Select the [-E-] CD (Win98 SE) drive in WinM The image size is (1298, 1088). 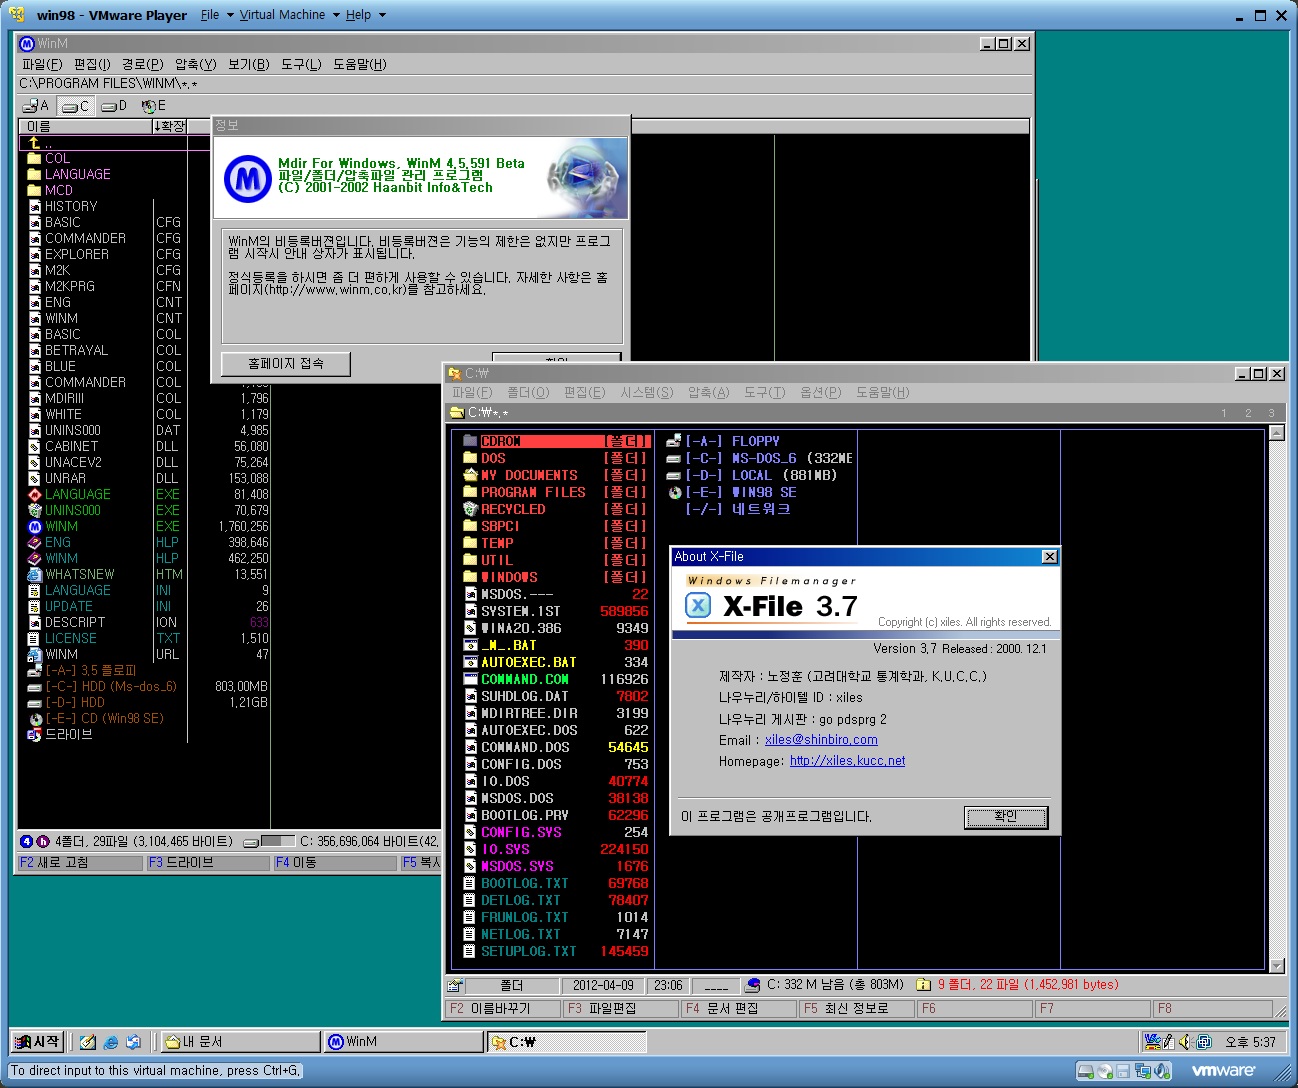pyautogui.click(x=96, y=718)
